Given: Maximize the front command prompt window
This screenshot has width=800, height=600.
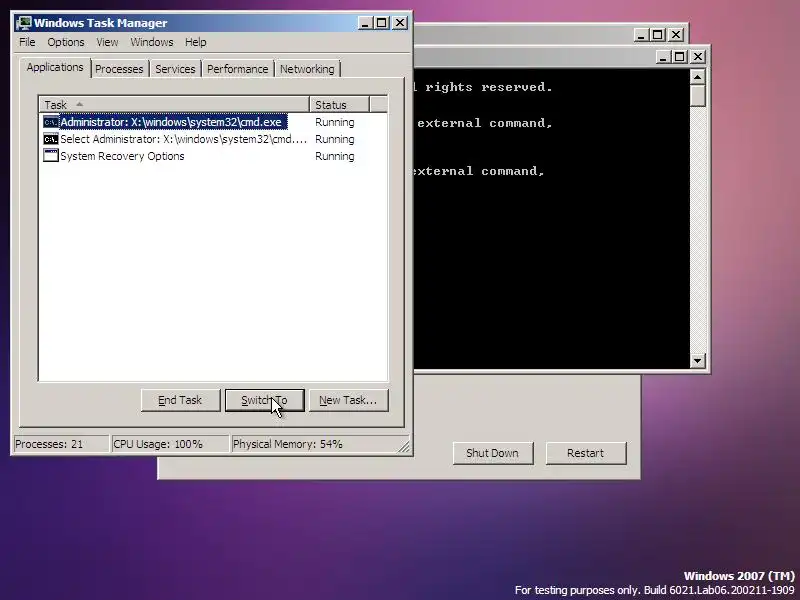Looking at the screenshot, I should [x=680, y=57].
